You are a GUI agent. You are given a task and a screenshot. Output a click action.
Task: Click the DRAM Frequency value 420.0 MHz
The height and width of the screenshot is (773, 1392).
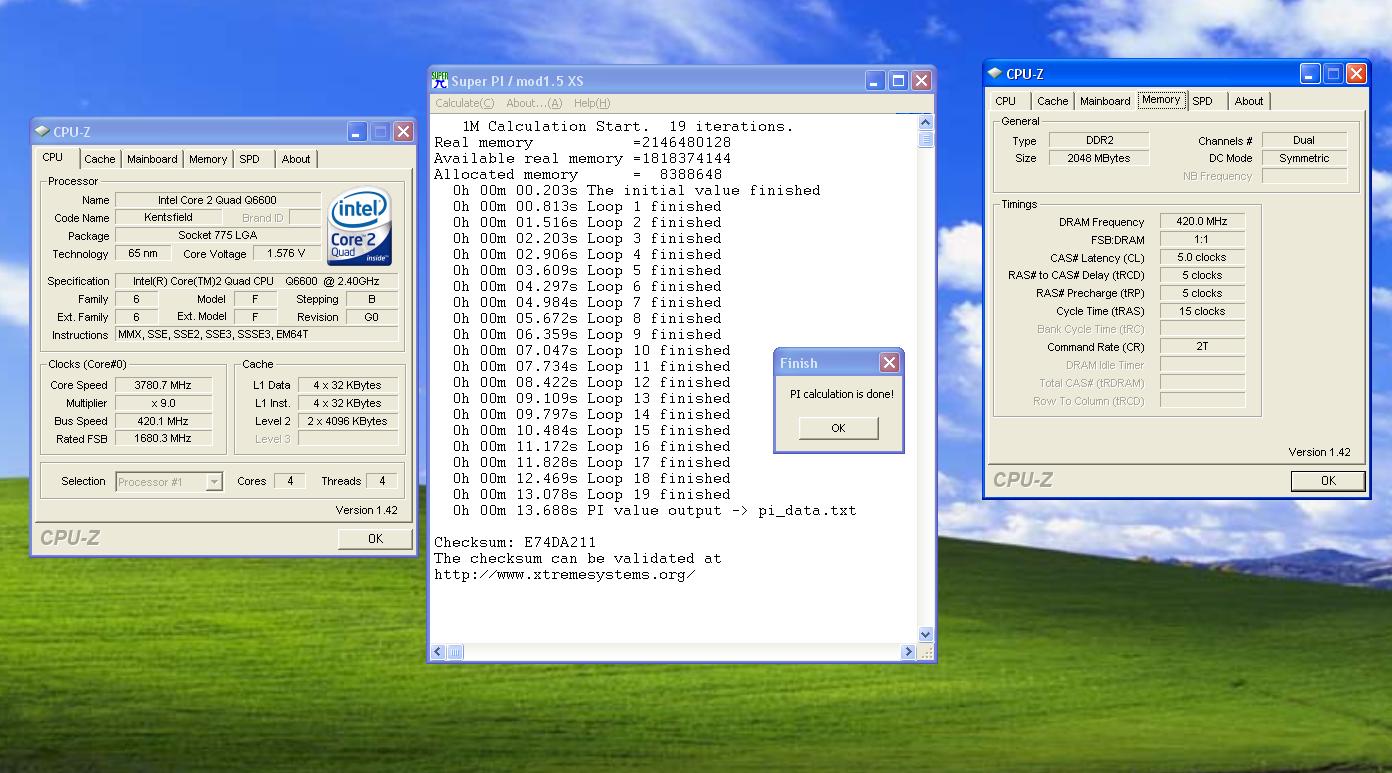click(1202, 221)
